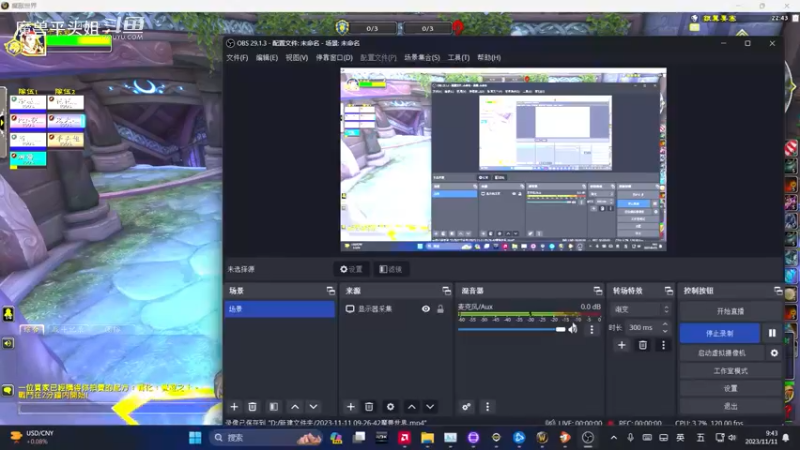This screenshot has width=800, height=450.
Task: Decrease transition duration with down stepper
Action: (665, 331)
